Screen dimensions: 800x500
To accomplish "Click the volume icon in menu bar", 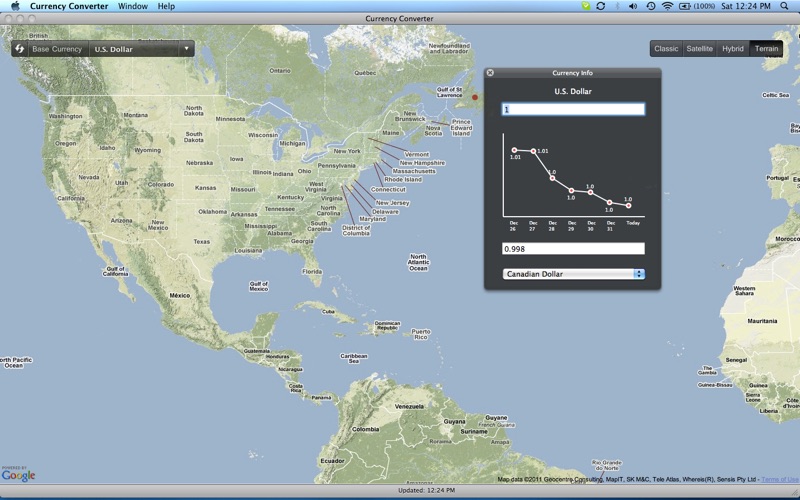I will (633, 6).
